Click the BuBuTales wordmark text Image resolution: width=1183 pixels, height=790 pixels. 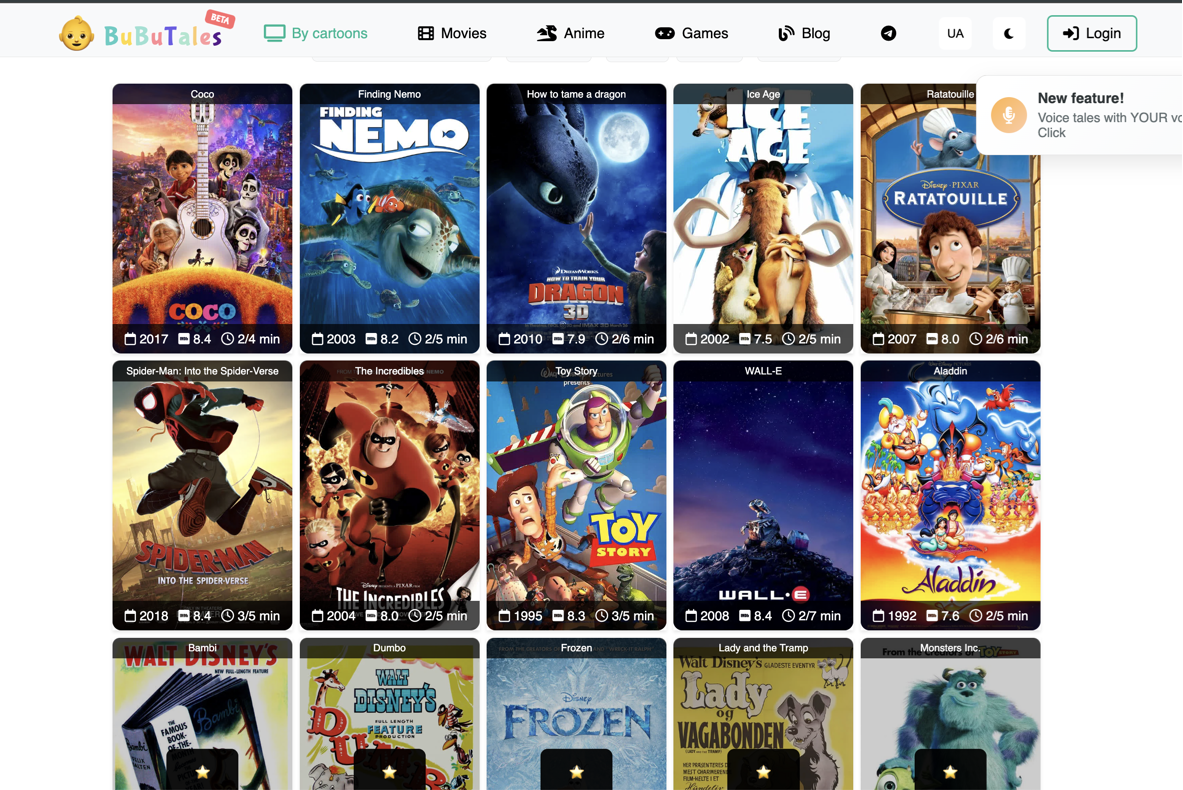coord(163,36)
